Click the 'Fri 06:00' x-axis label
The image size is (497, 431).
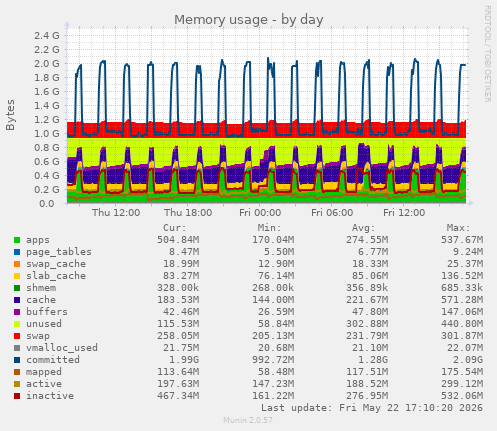[332, 213]
